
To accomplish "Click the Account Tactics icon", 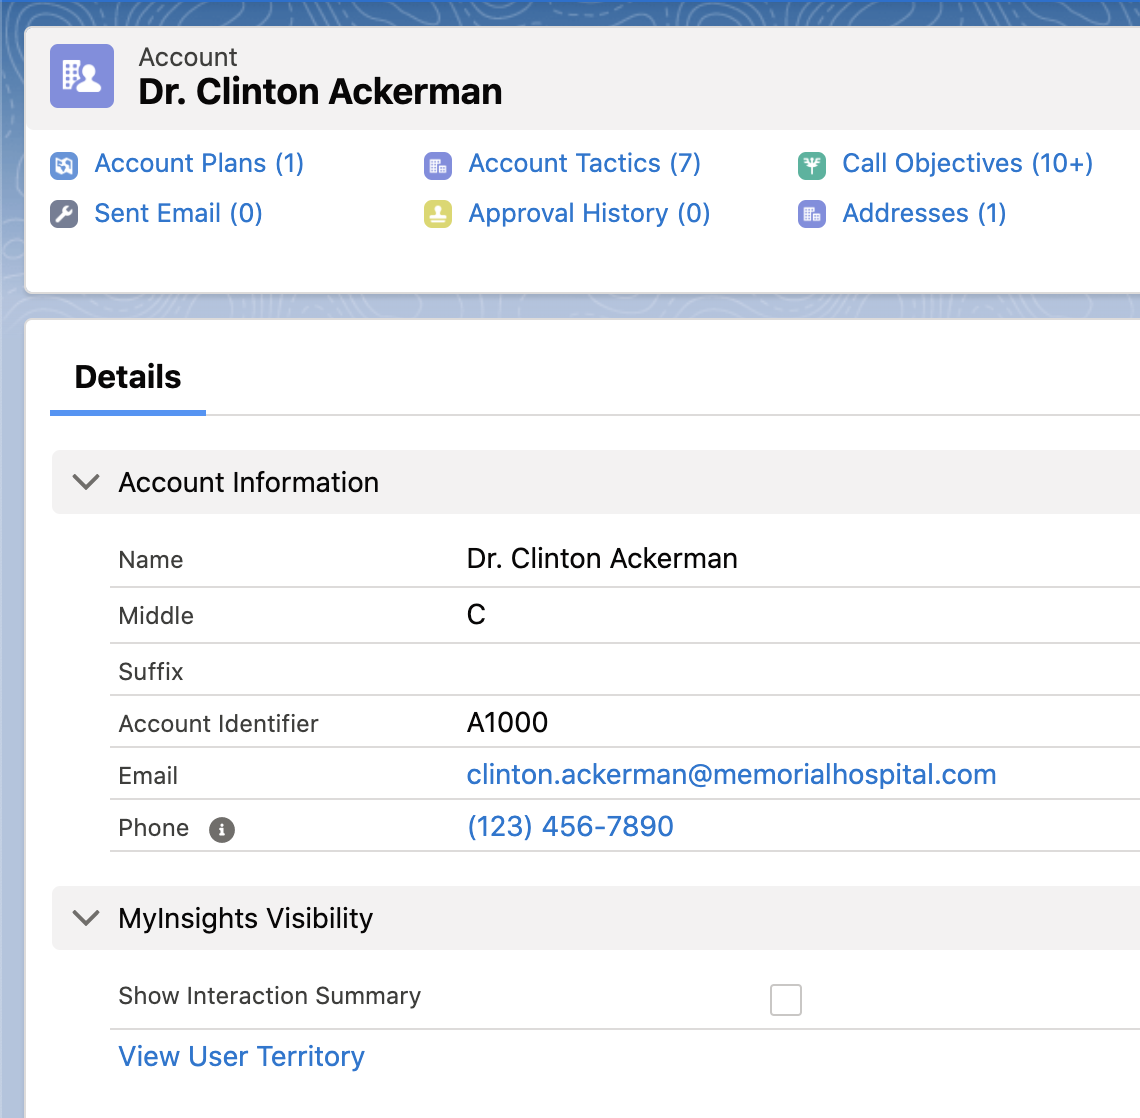I will click(x=438, y=165).
